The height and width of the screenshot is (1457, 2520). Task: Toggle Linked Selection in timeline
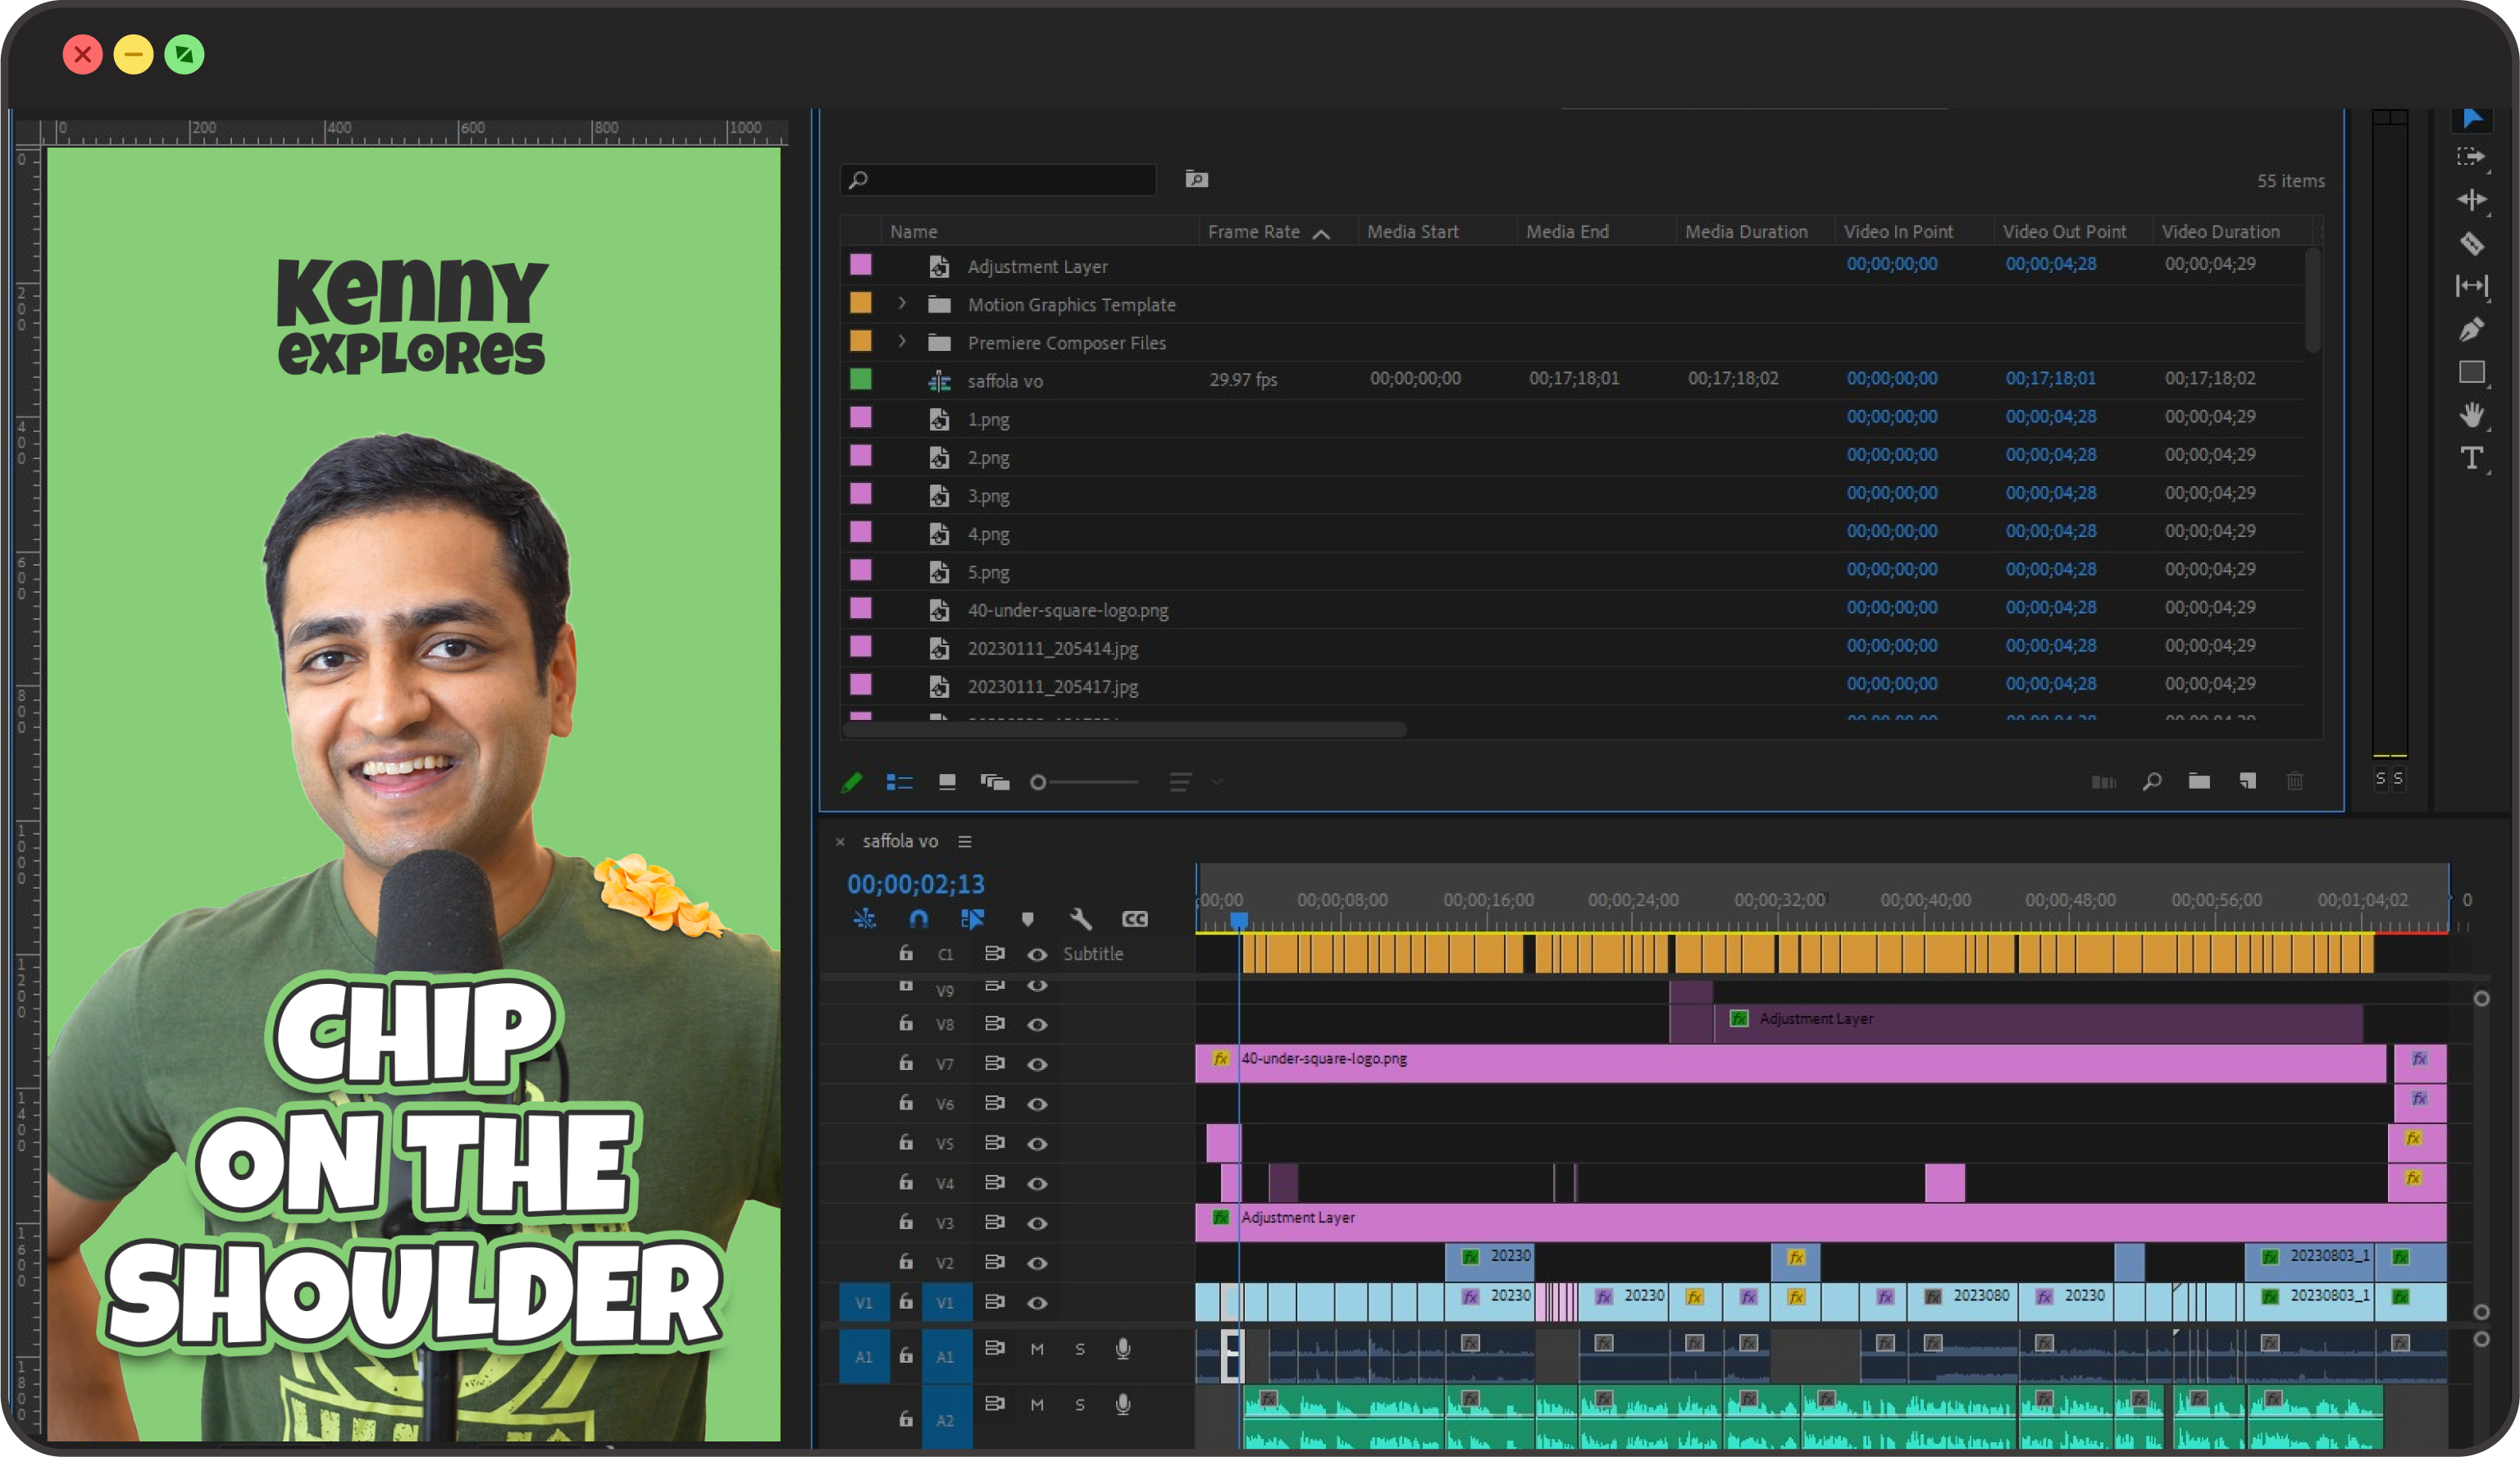click(972, 919)
